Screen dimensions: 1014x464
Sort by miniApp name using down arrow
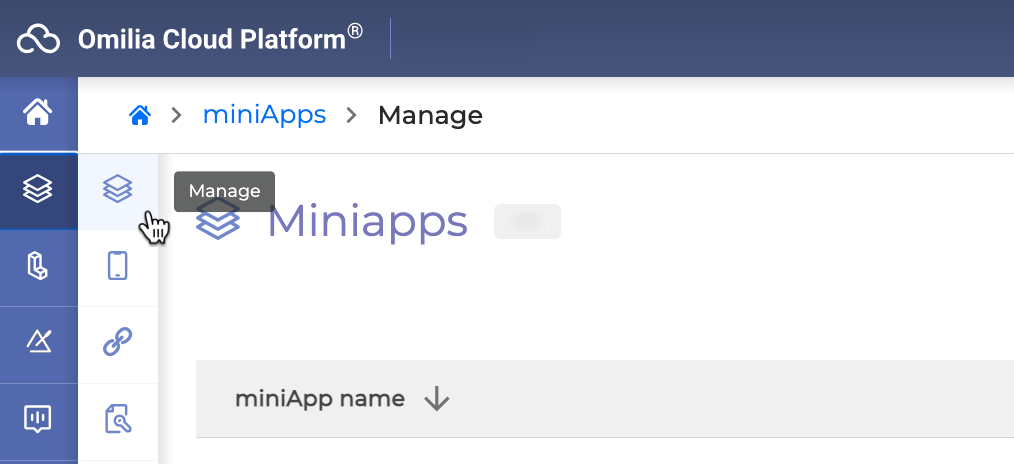(437, 400)
